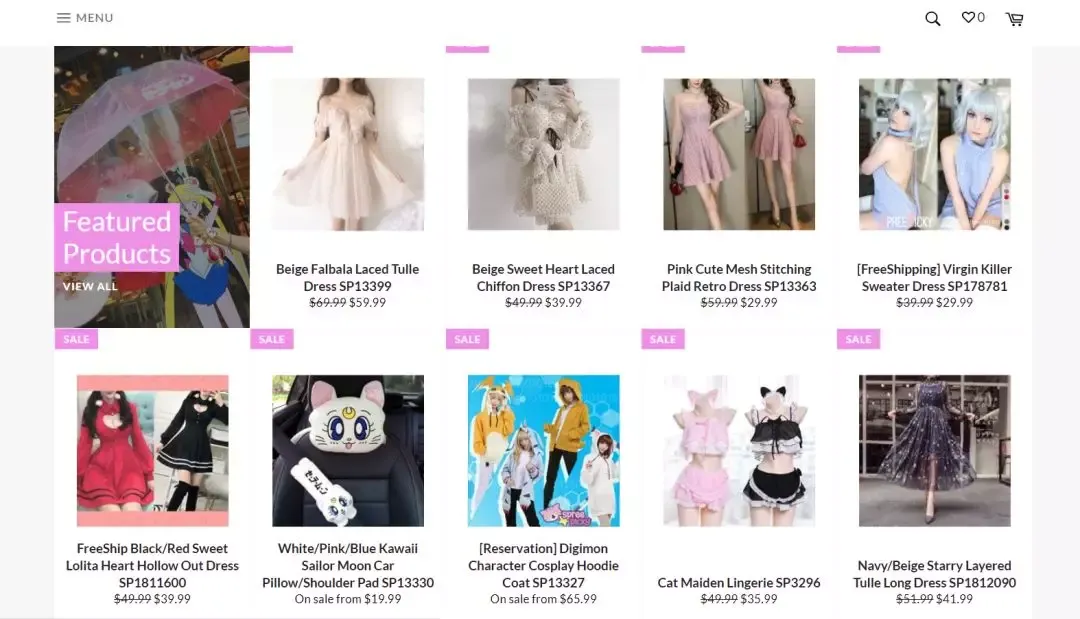Click the search magnifier icon
This screenshot has height=619, width=1080.
pyautogui.click(x=932, y=19)
